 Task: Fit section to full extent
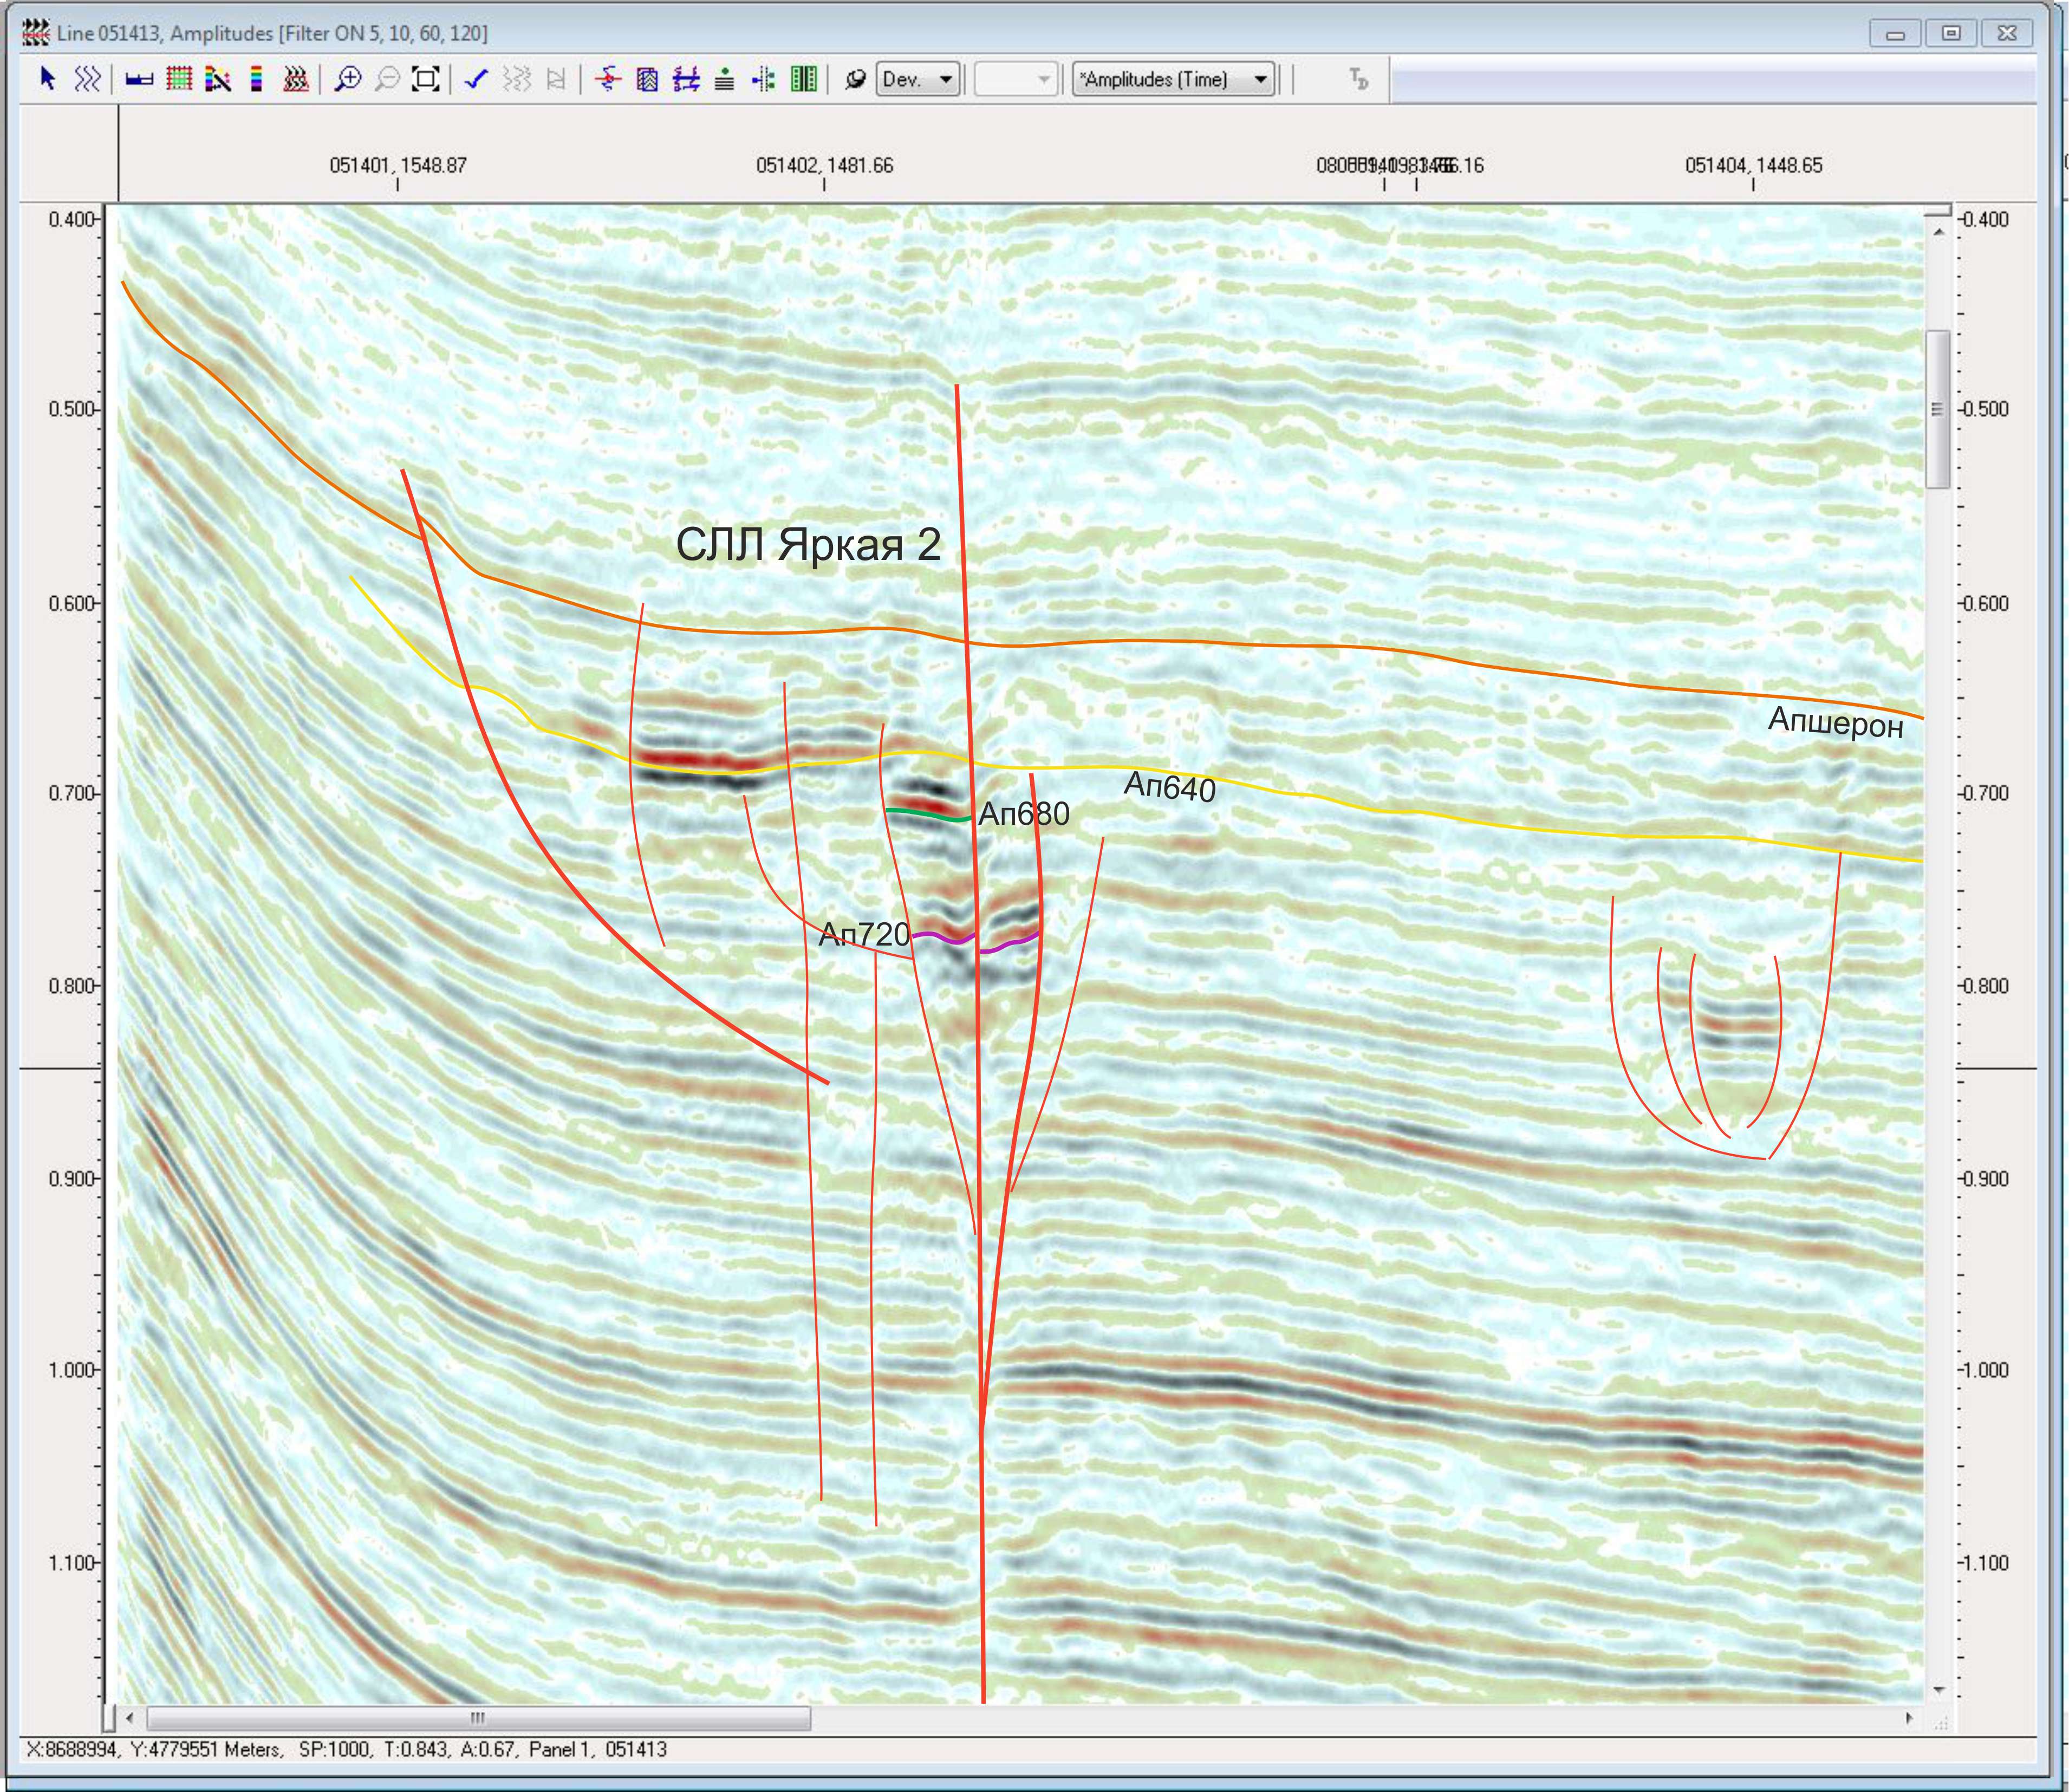click(x=426, y=79)
